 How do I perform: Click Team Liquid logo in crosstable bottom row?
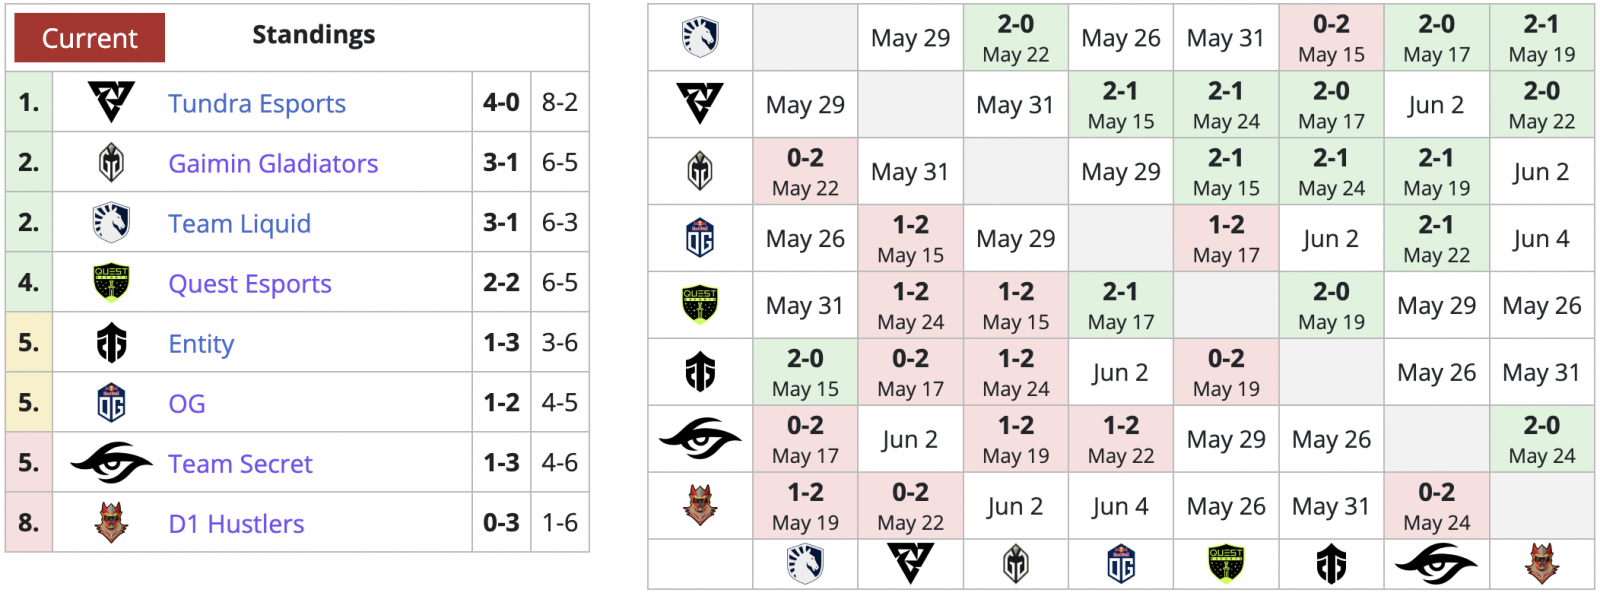(805, 565)
